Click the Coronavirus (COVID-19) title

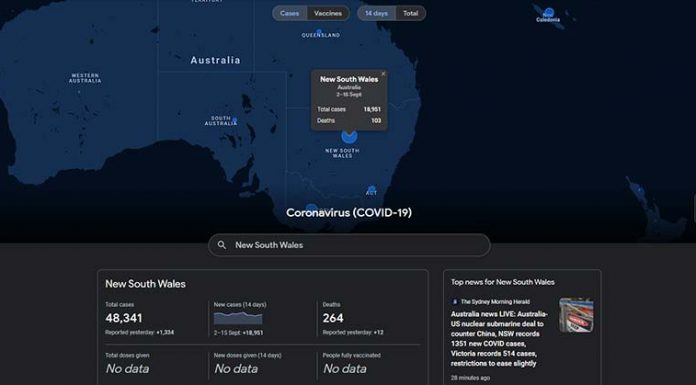pos(349,213)
